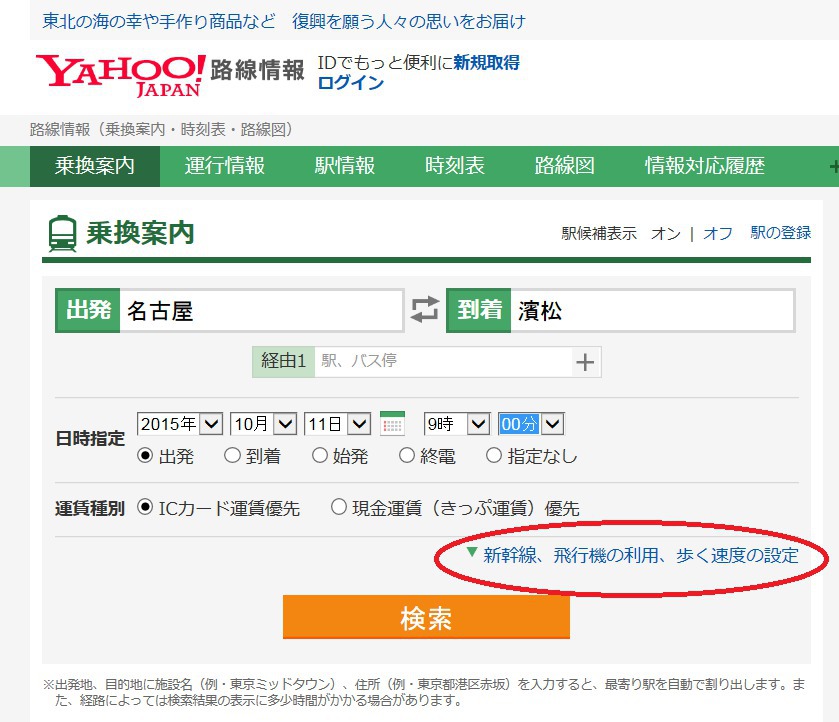
Task: Select the 指定なし radio button
Action: 493,455
